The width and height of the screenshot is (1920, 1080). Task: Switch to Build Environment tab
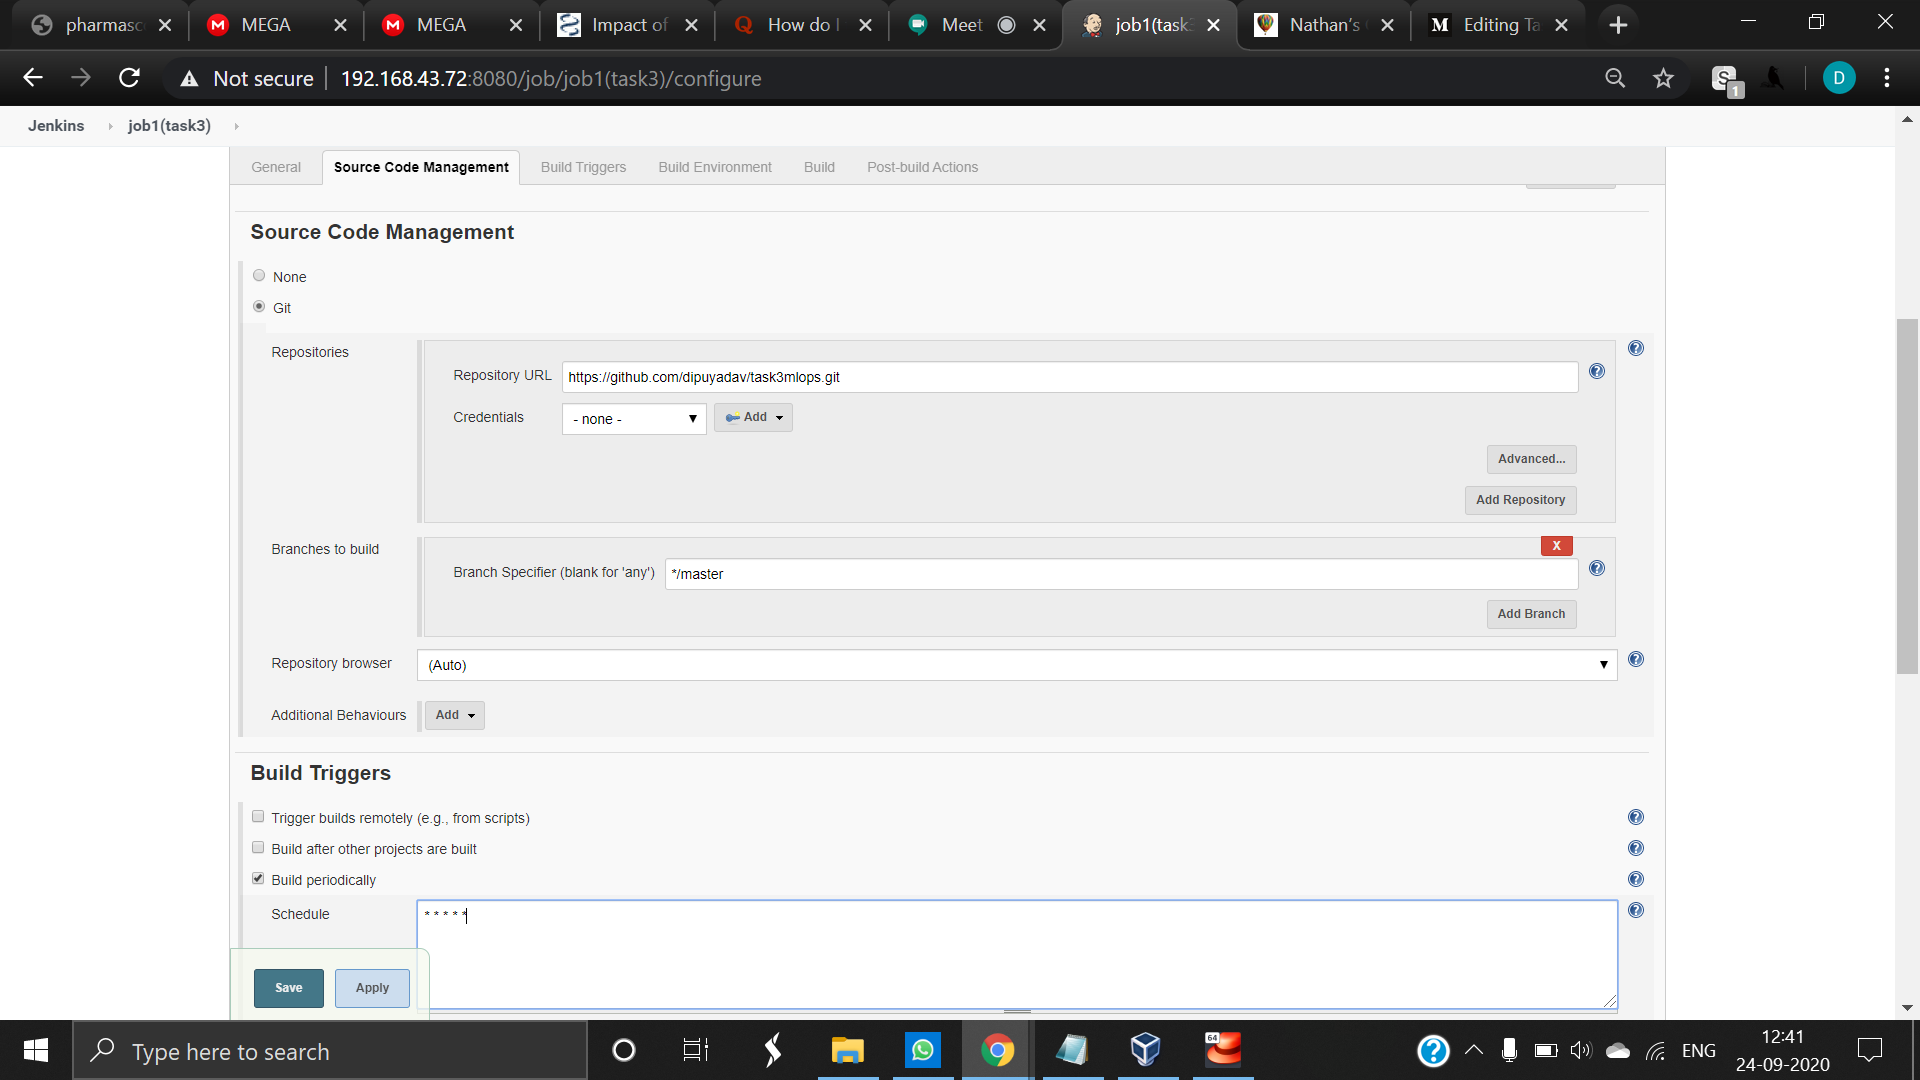pos(714,167)
